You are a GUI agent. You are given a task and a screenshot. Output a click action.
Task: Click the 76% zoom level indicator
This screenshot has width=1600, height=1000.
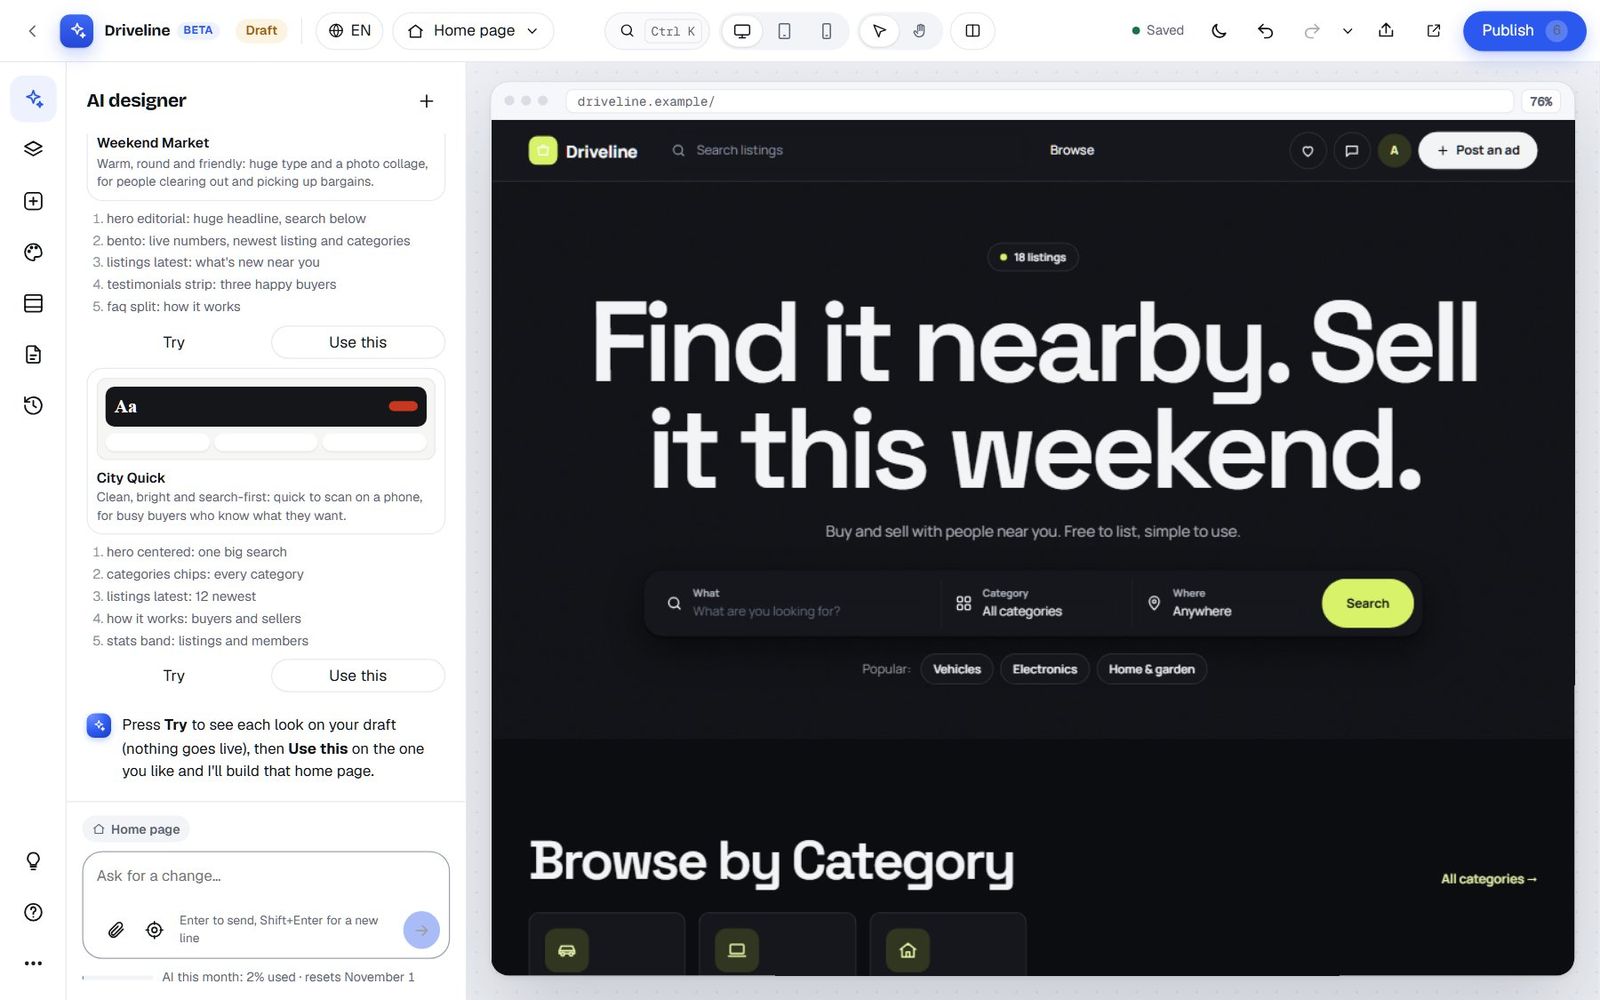tap(1541, 101)
